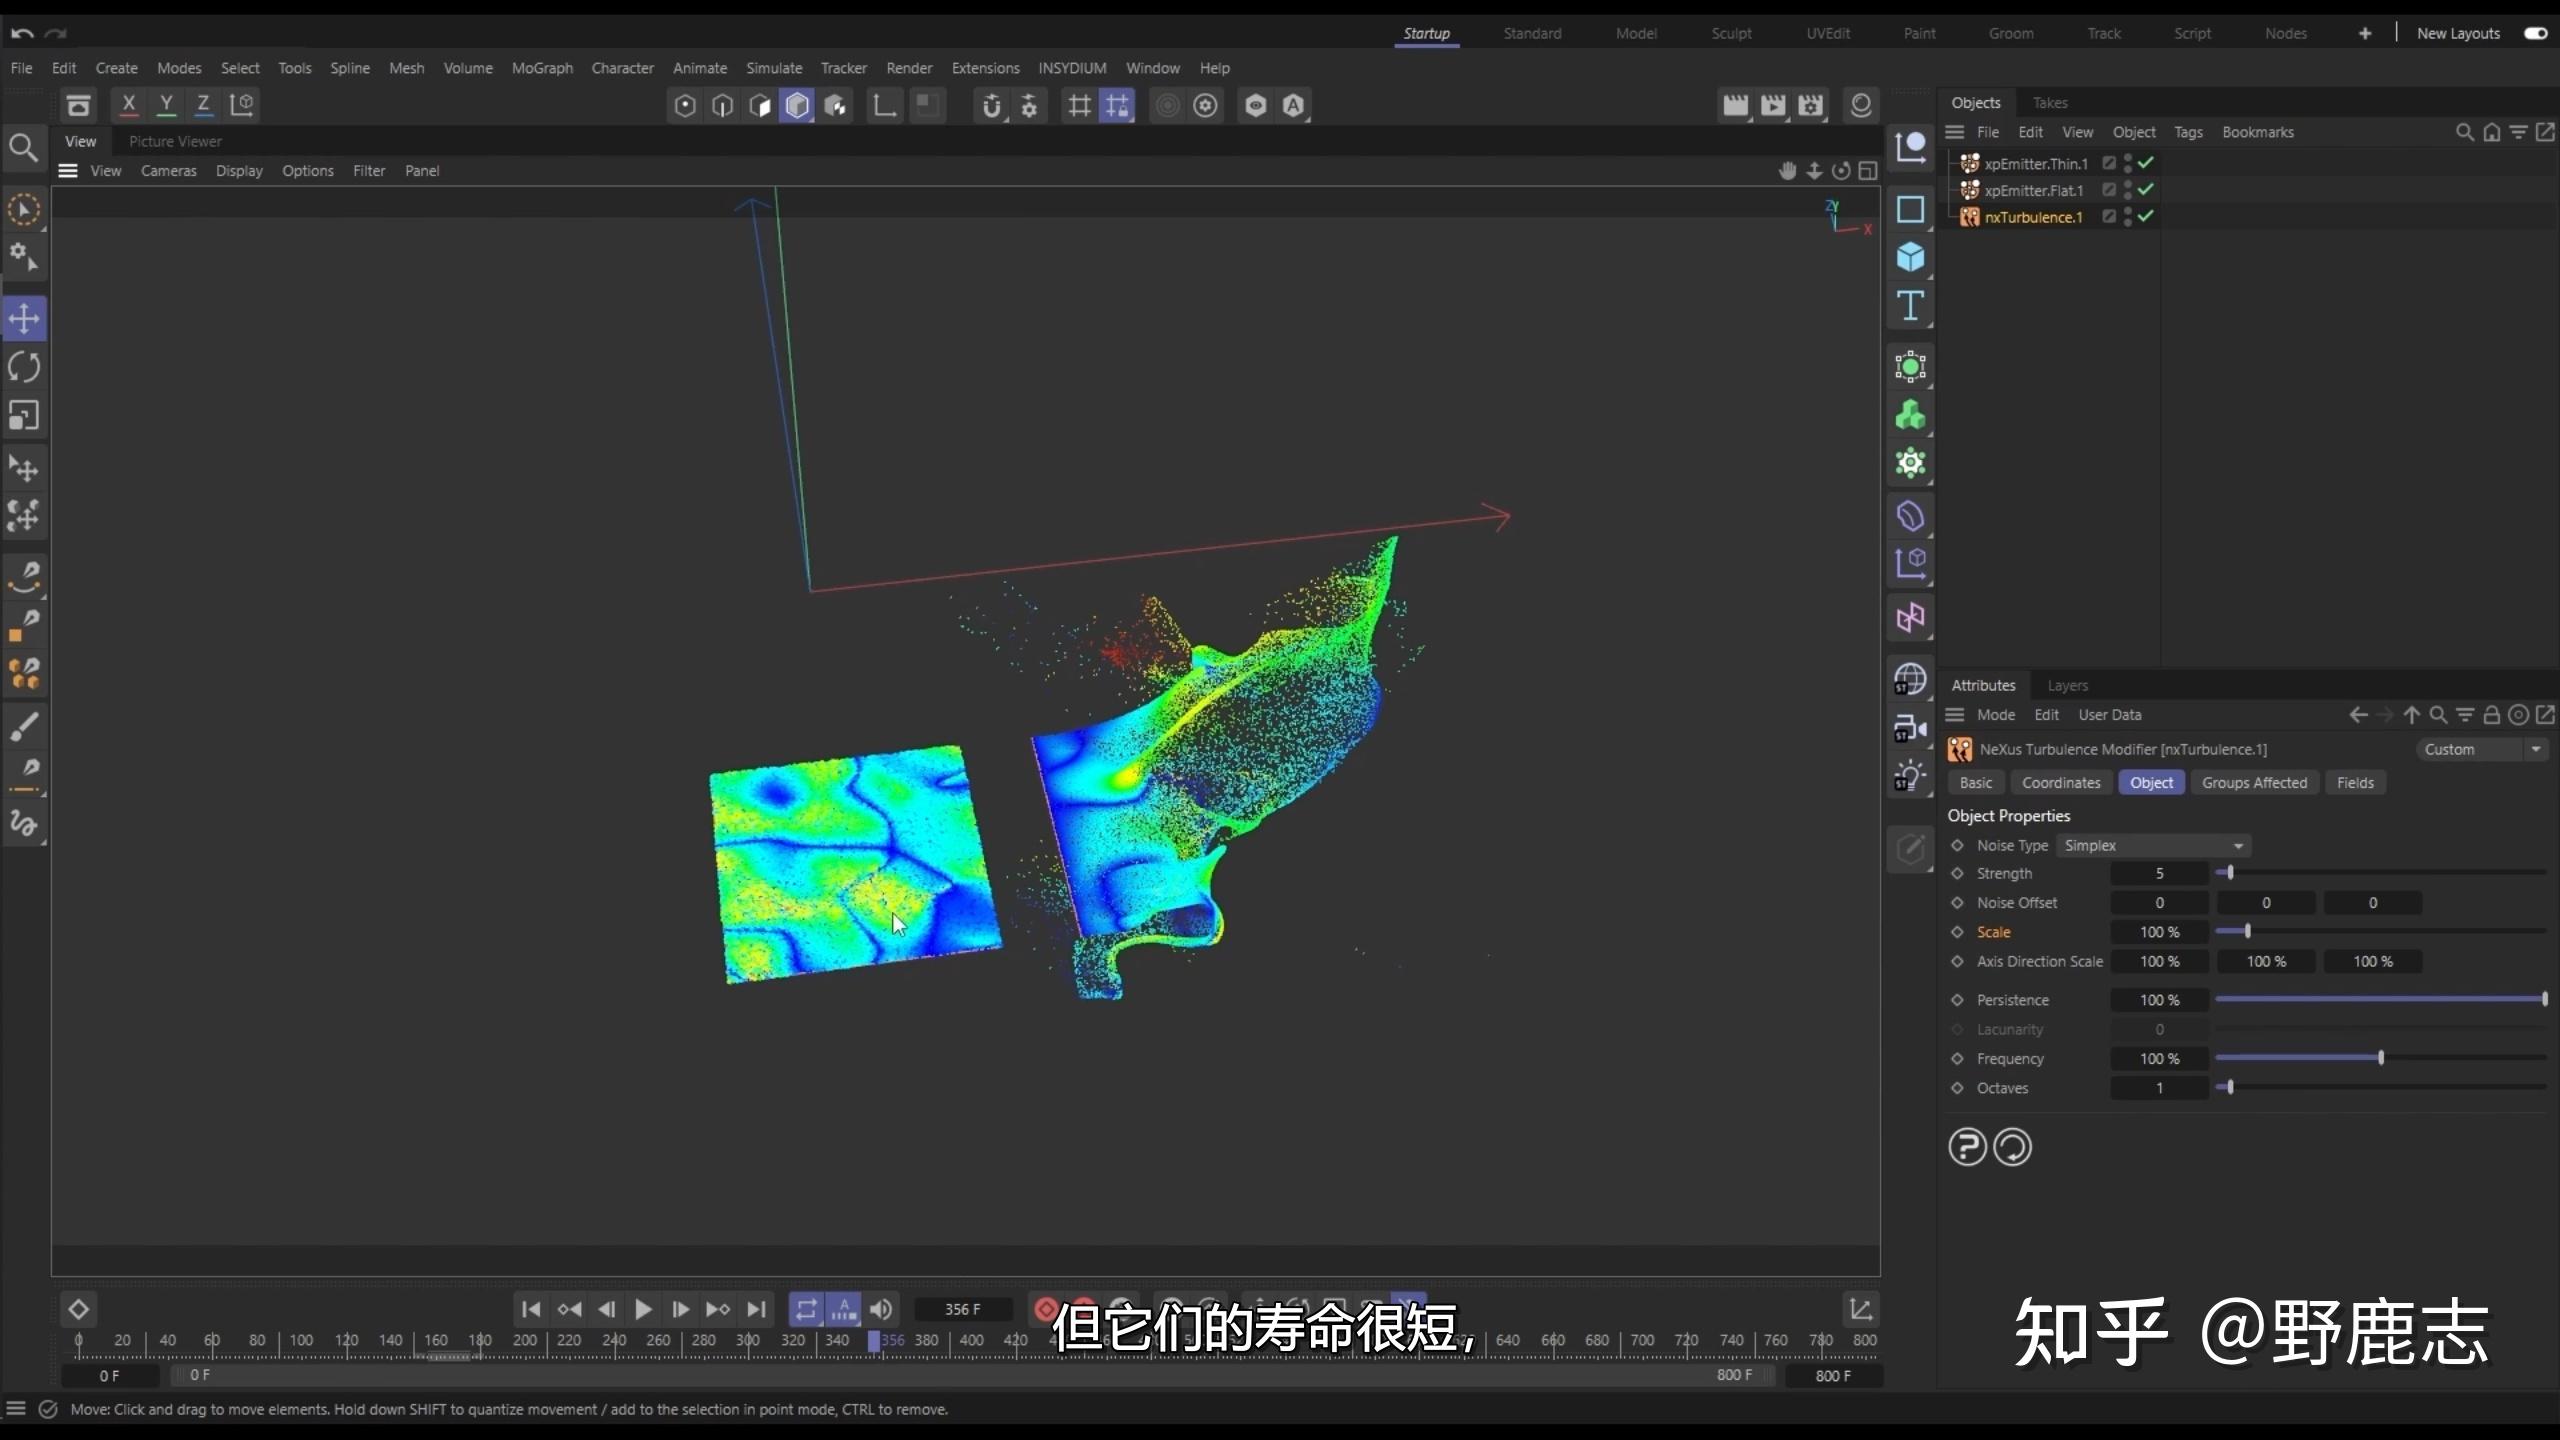
Task: Click the Text spline tool icon
Action: coord(1910,306)
